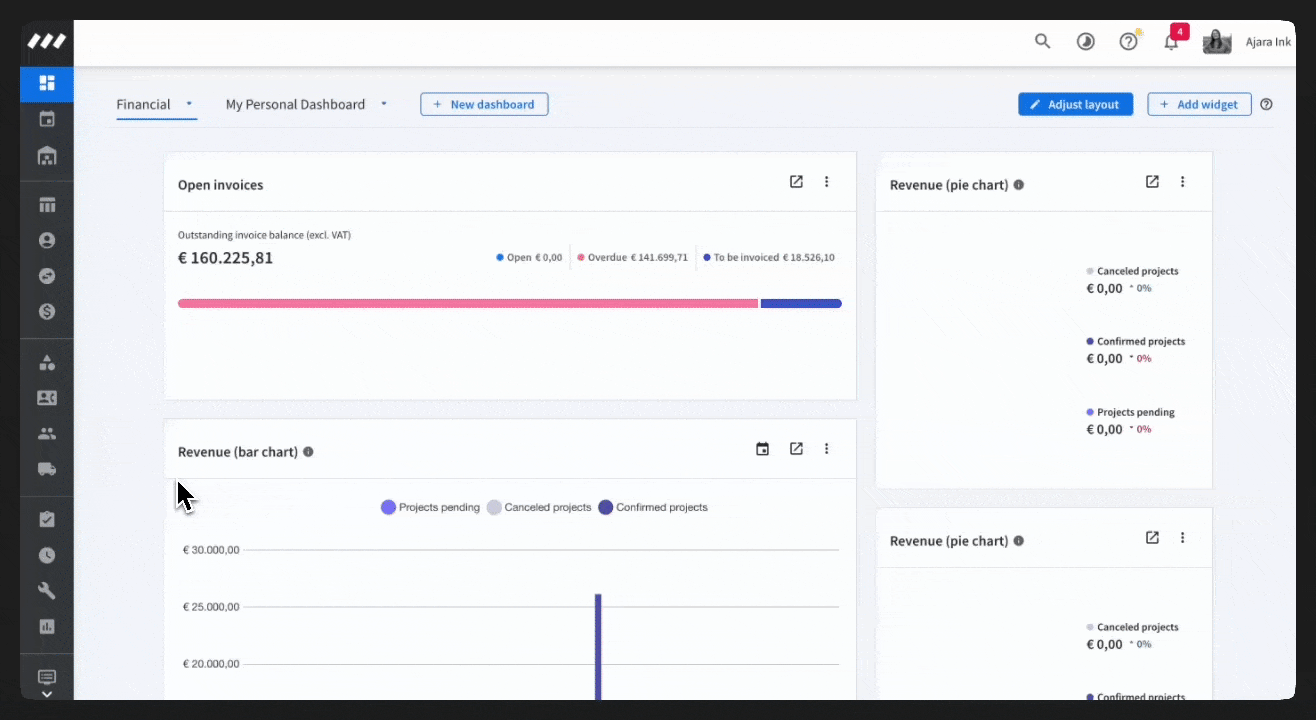The height and width of the screenshot is (720, 1316).
Task: Toggle Canceled projects legend in bar chart
Action: pos(539,507)
